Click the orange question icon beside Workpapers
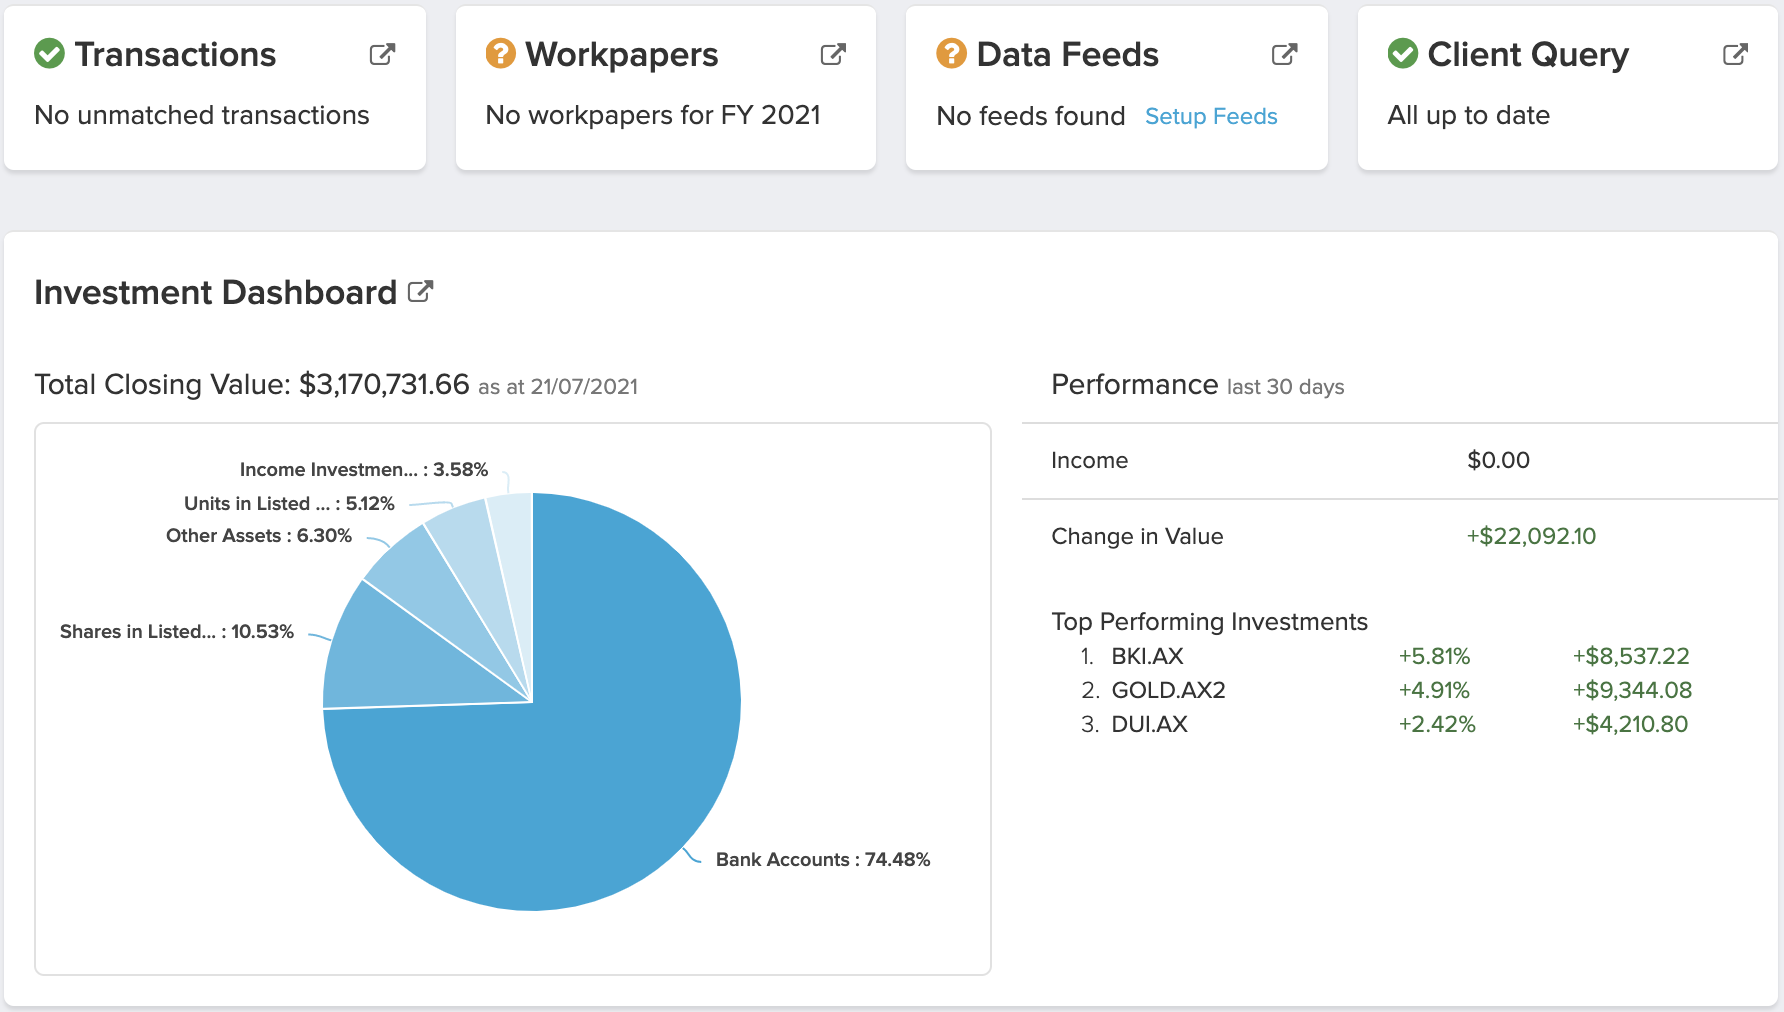Image resolution: width=1784 pixels, height=1012 pixels. 499,55
